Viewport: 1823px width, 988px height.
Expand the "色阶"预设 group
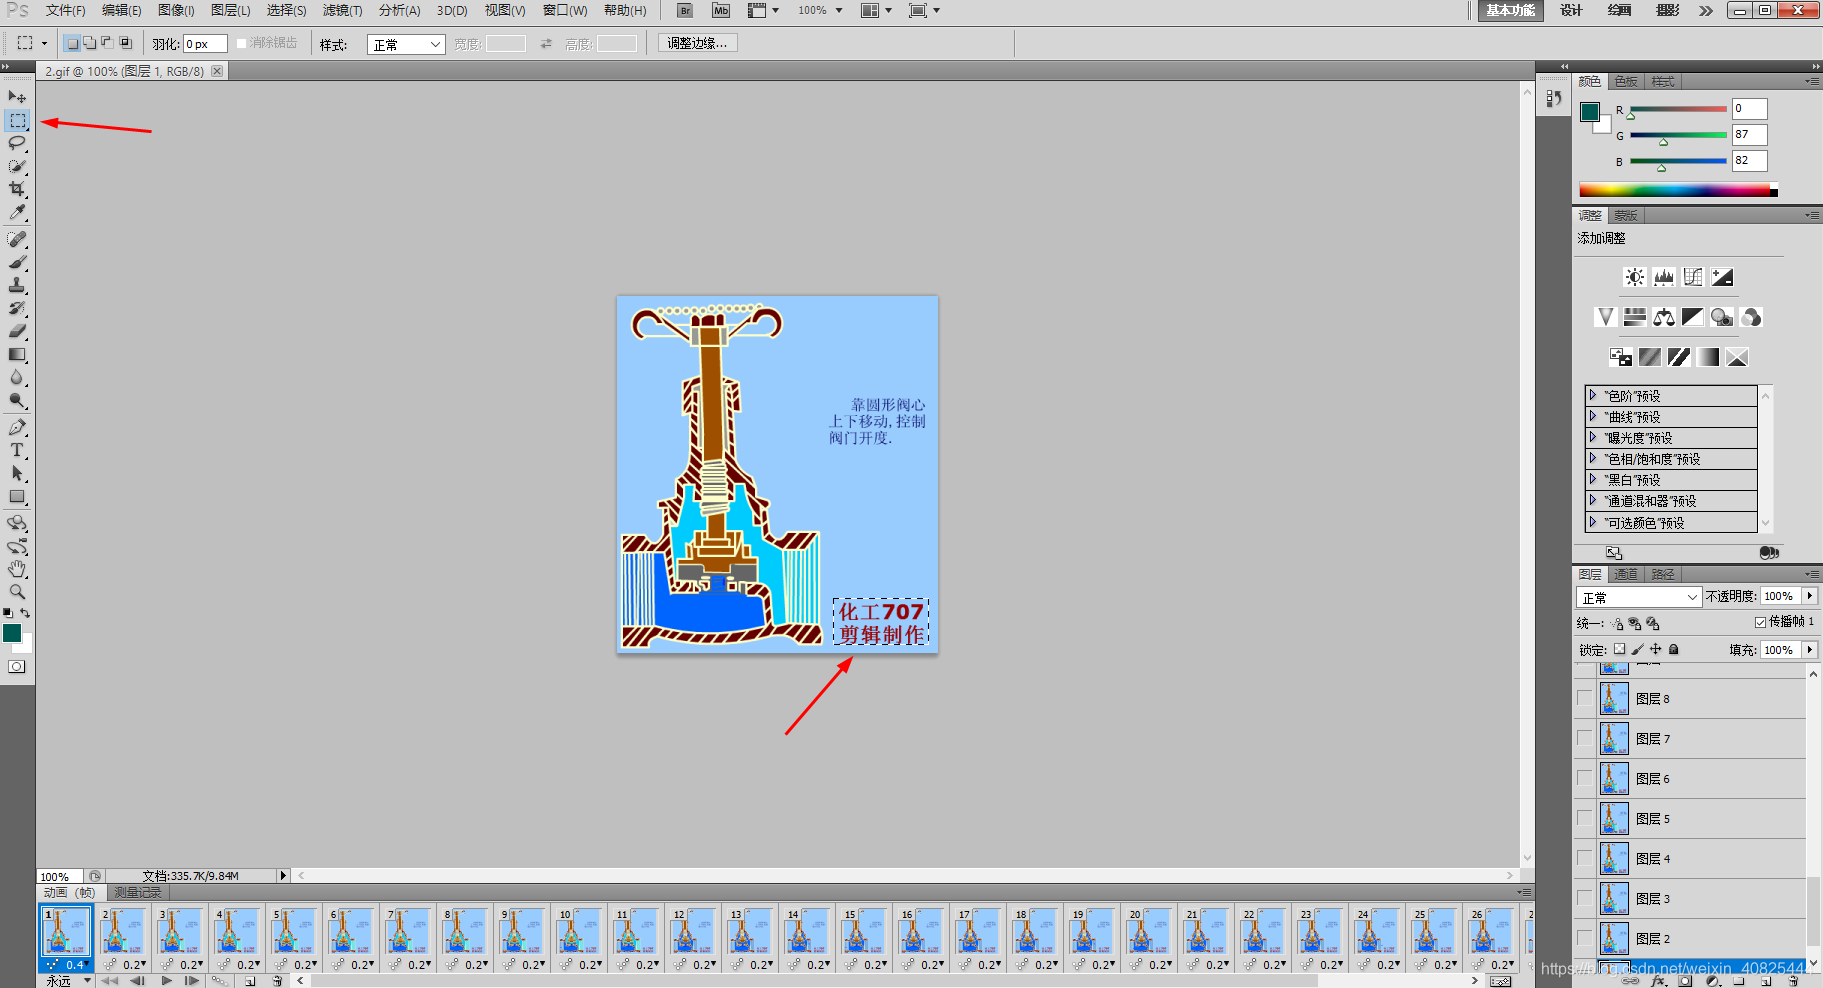tap(1593, 395)
